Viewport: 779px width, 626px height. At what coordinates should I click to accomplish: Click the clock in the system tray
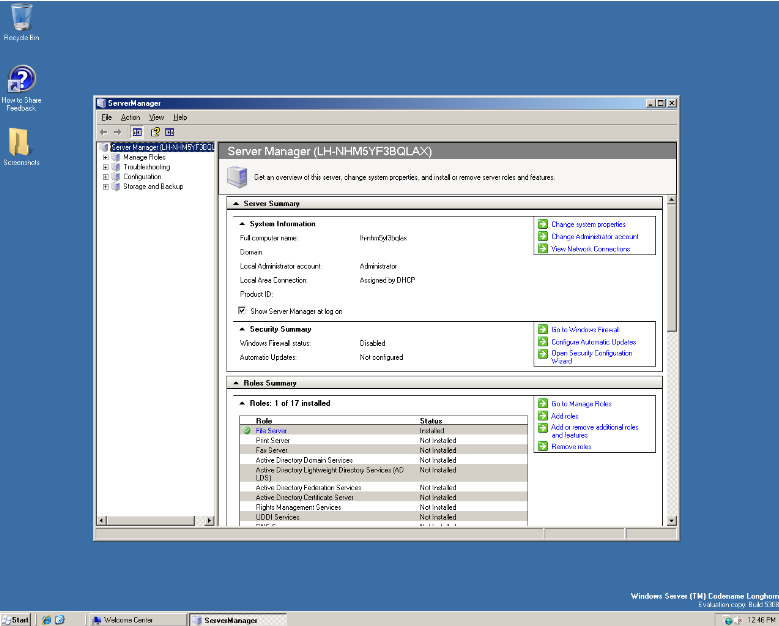coord(762,620)
